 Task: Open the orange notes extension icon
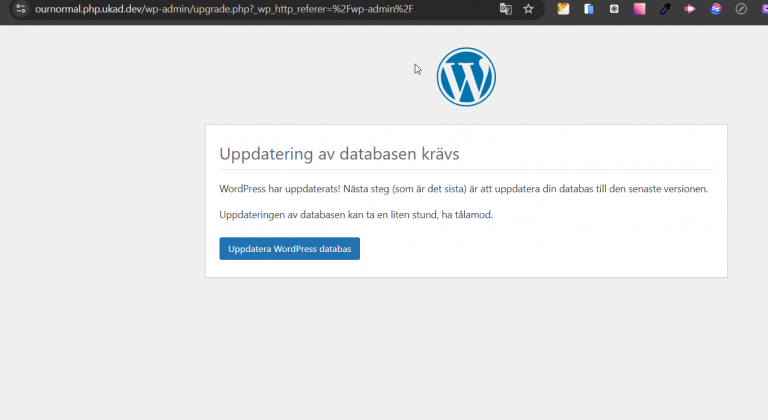click(x=563, y=9)
